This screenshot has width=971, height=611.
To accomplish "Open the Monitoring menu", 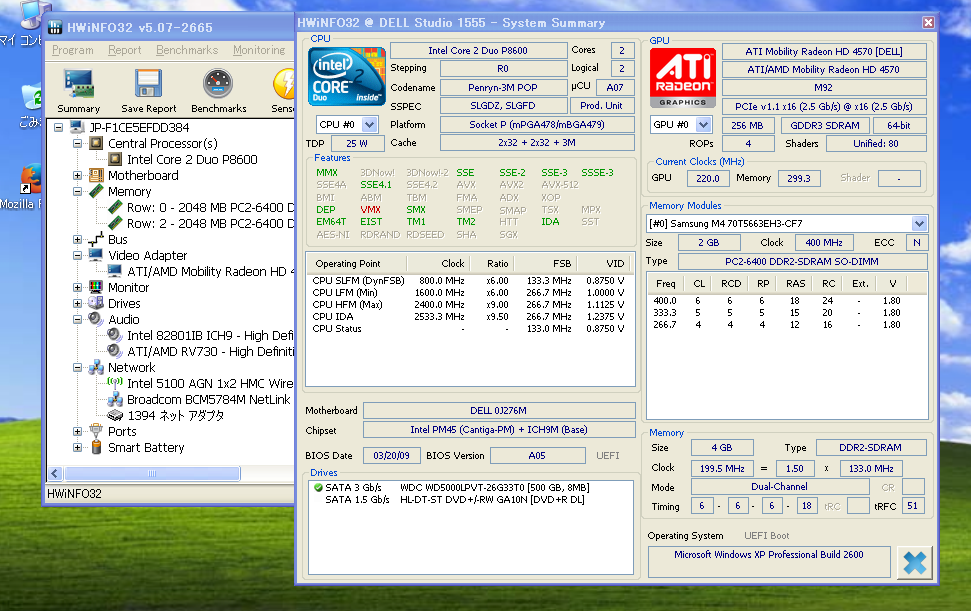I will (259, 50).
